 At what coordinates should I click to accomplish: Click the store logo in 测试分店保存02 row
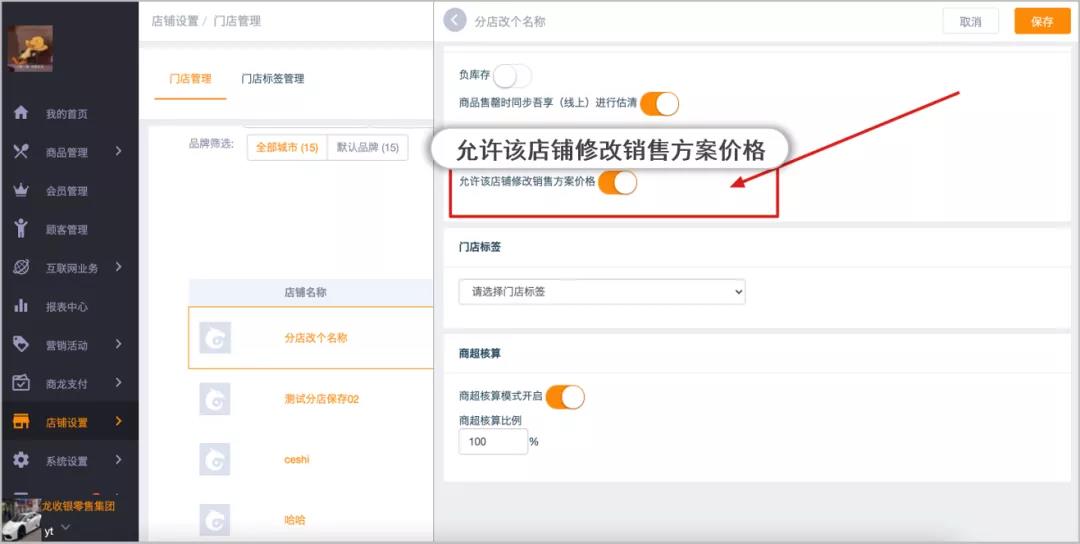tap(215, 399)
